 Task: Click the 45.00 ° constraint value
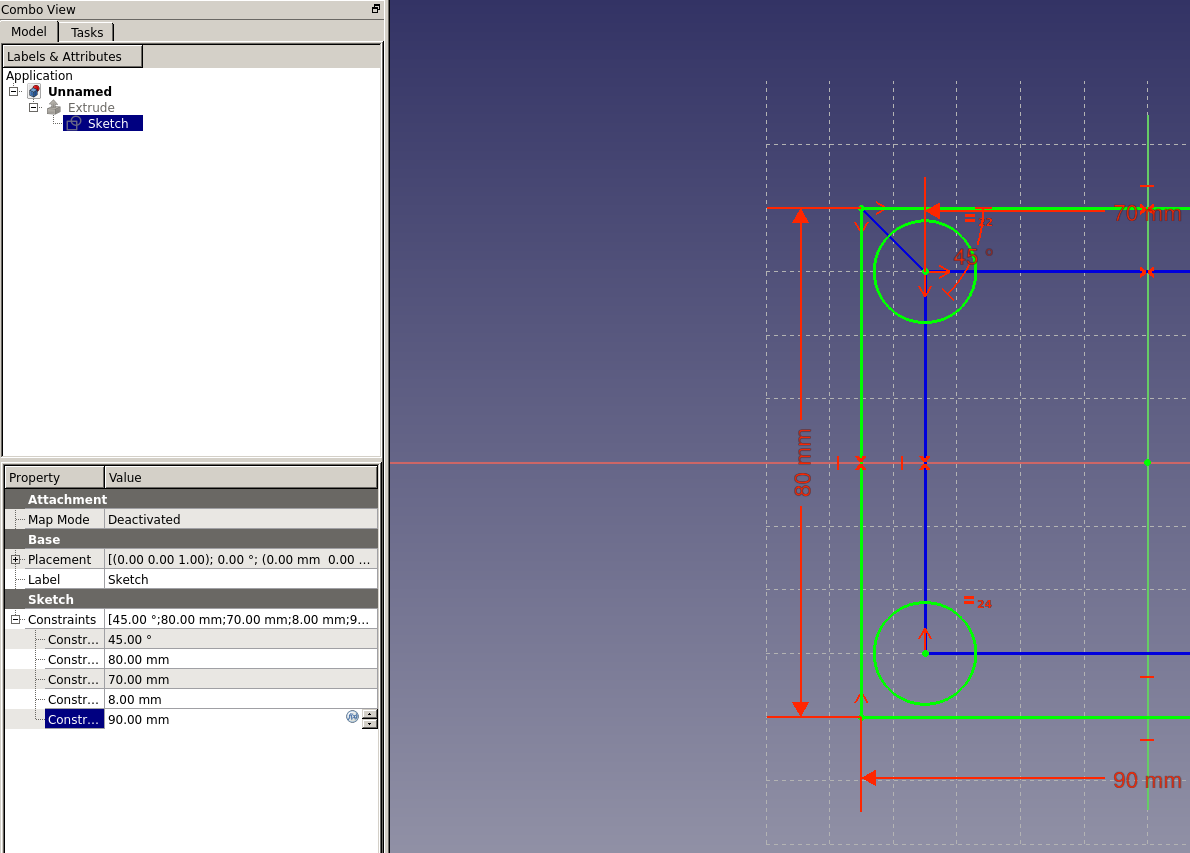point(241,639)
